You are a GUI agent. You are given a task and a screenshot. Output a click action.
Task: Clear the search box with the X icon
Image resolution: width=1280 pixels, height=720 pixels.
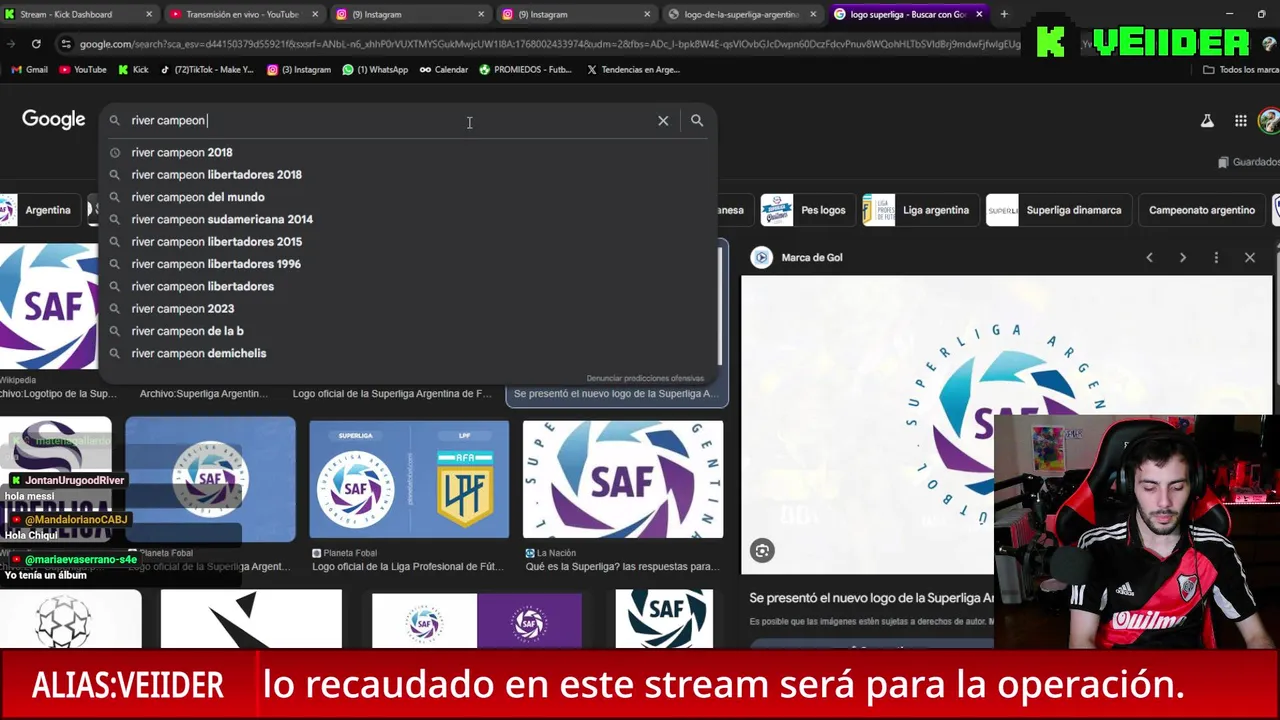click(663, 120)
